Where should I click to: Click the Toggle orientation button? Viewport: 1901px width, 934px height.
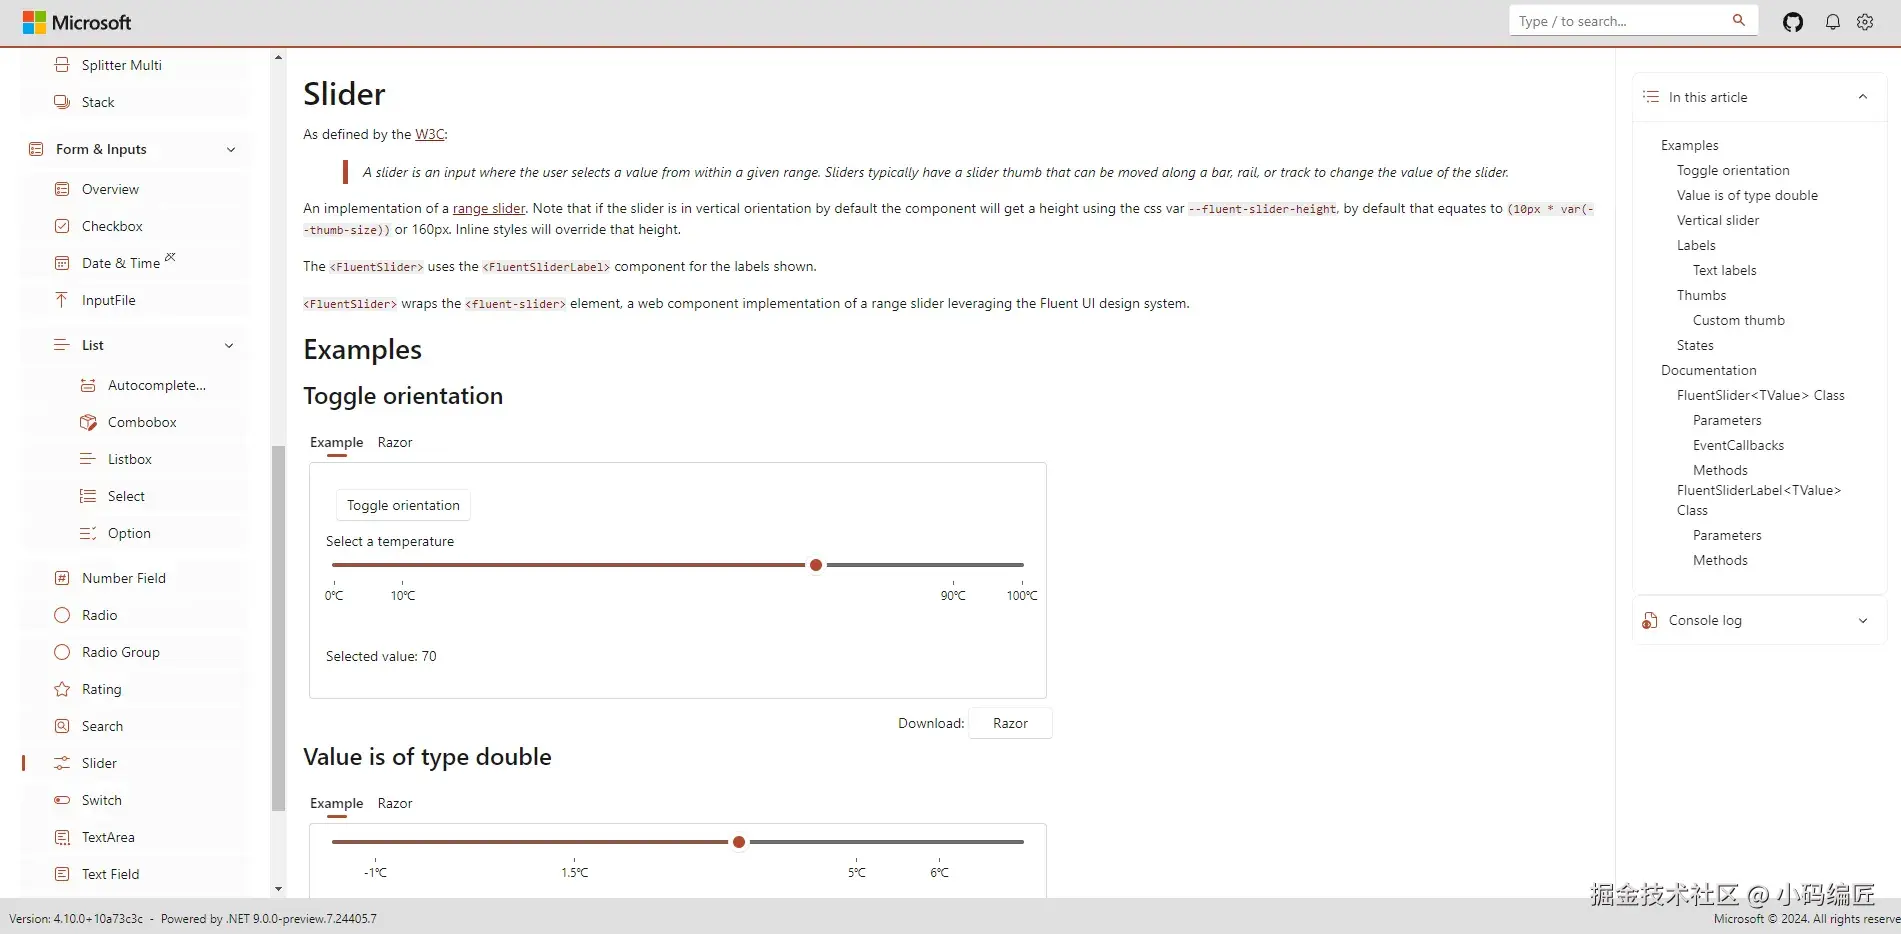403,505
